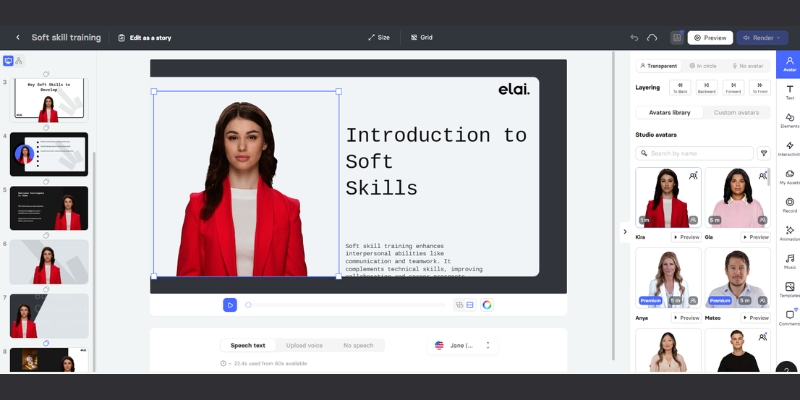Open the Comments sidebar tool
This screenshot has height=400, width=800.
tap(789, 318)
